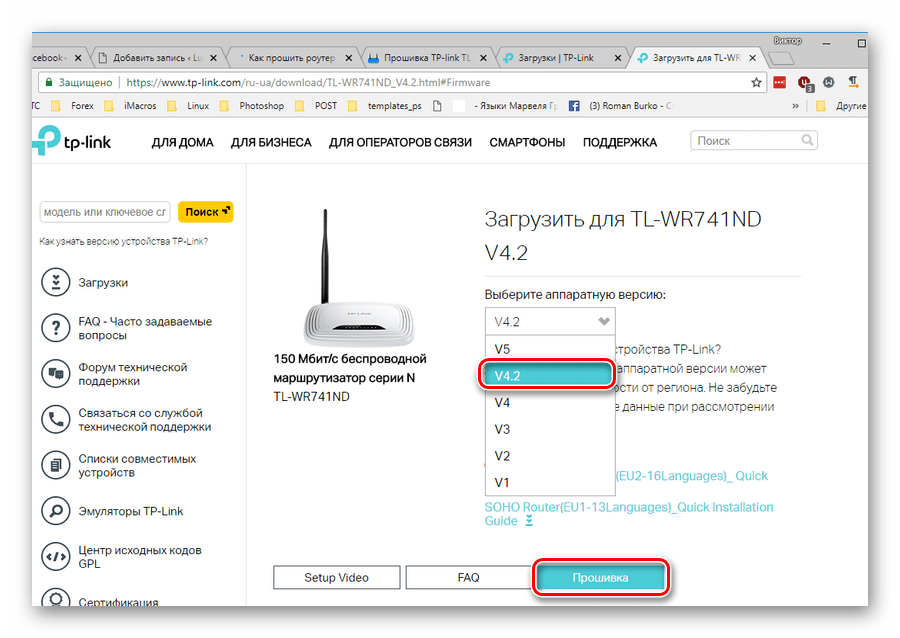The height and width of the screenshot is (638, 900).
Task: Click the paragraph mark extension icon
Action: (854, 83)
